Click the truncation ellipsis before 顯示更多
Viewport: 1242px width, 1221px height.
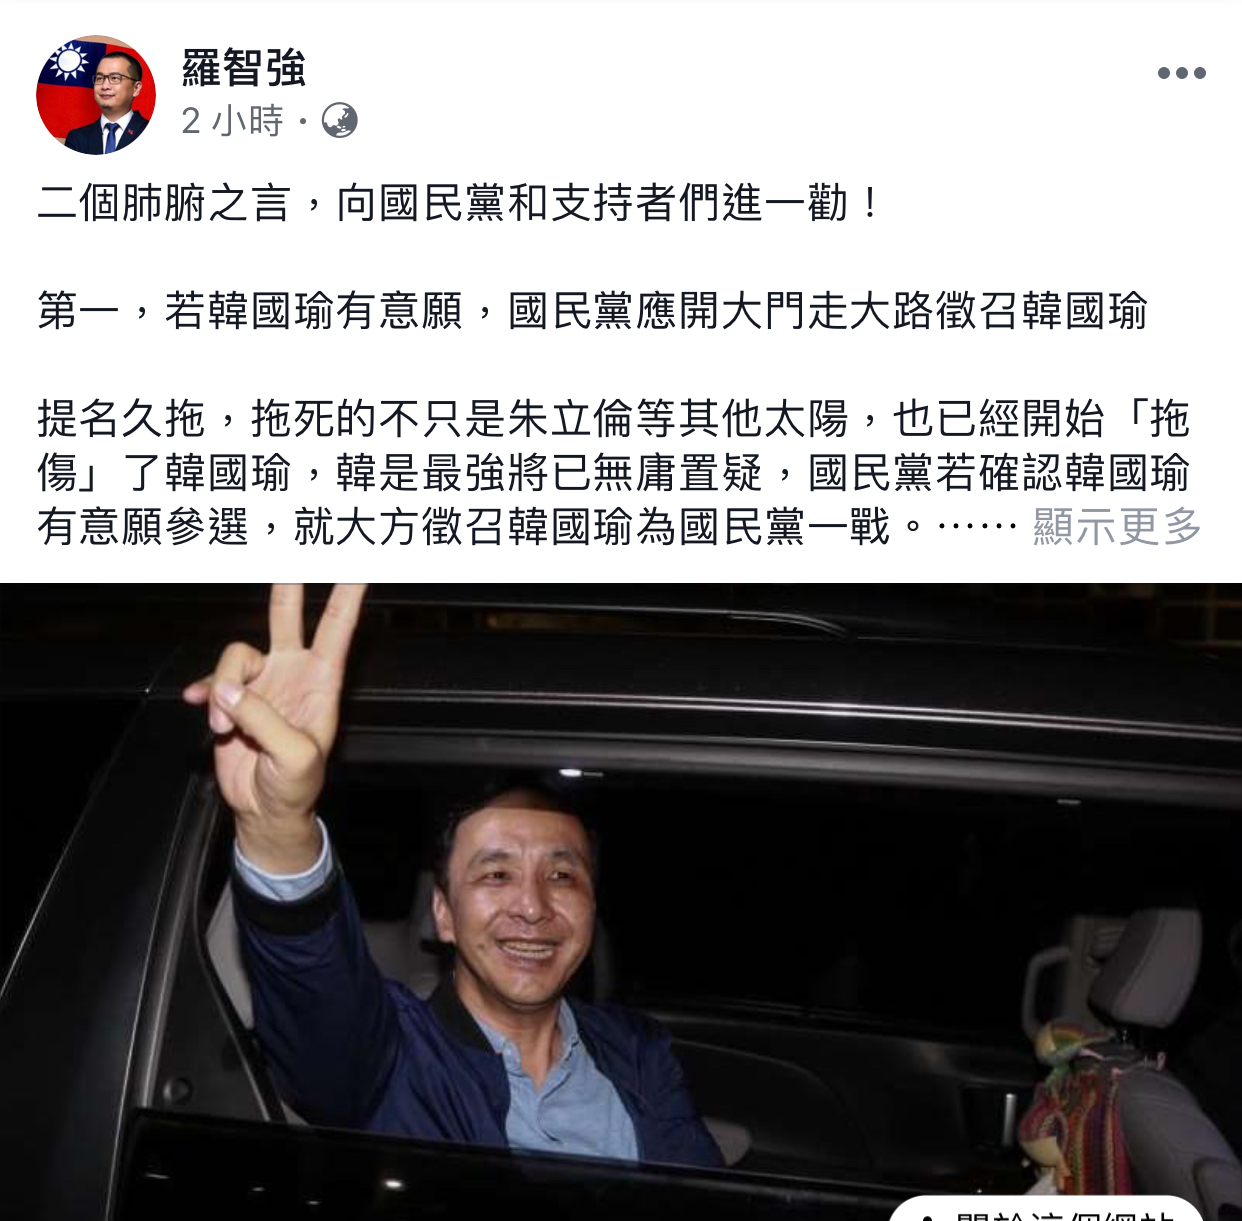pos(976,527)
